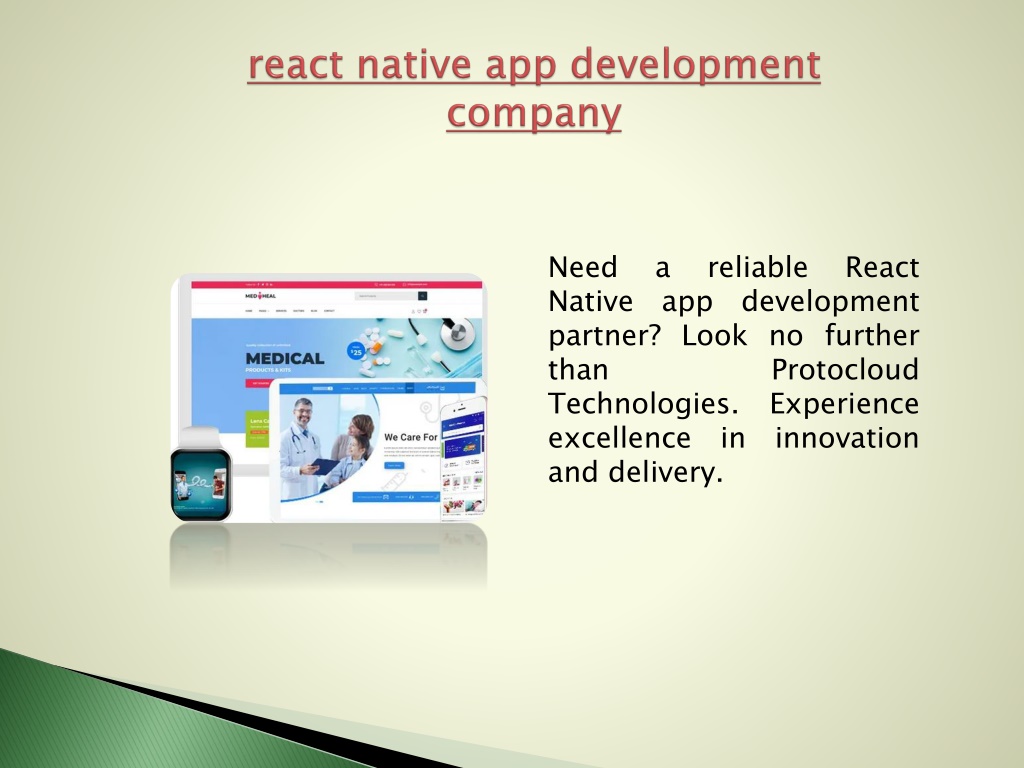This screenshot has height=768, width=1024.
Task: Click the "MEDICAL" banner heading in the mockup
Action: [285, 359]
